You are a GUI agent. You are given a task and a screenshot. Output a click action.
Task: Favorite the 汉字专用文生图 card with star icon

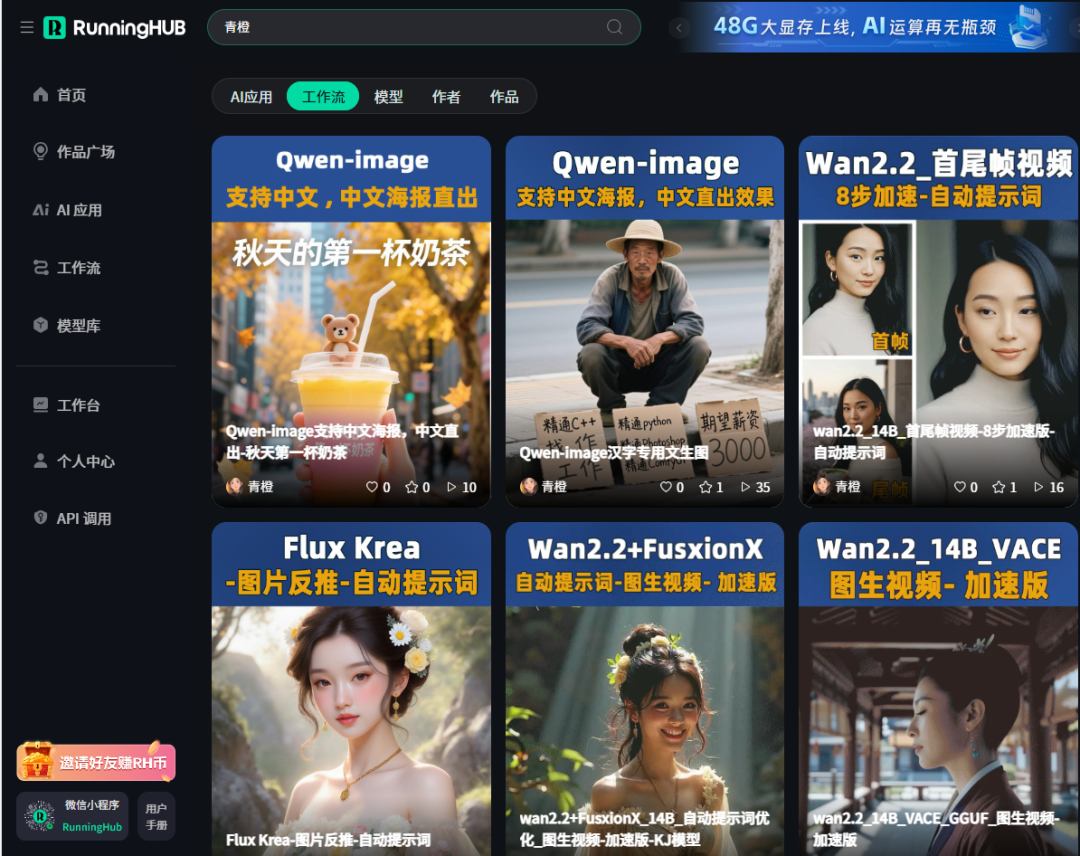tap(705, 487)
